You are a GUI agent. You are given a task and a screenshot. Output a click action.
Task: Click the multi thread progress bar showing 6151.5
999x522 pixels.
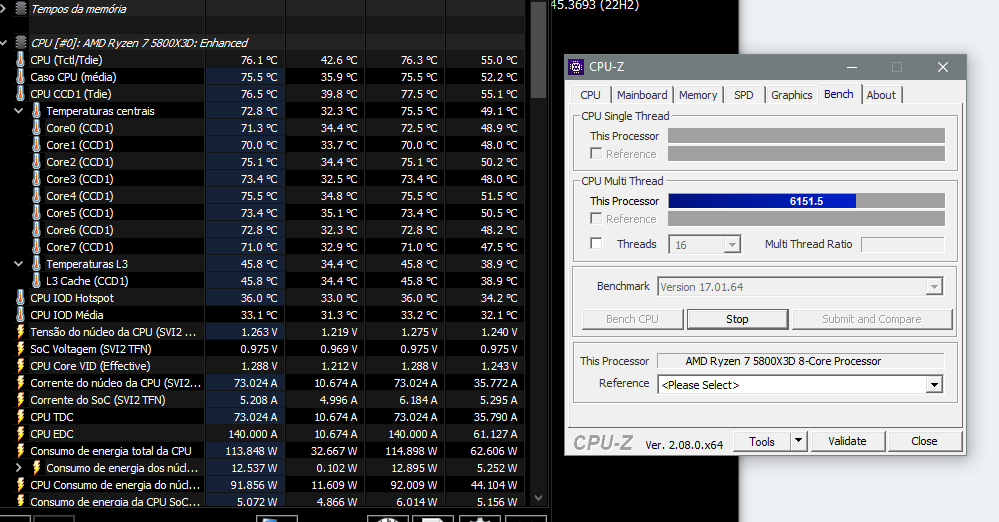(x=806, y=201)
